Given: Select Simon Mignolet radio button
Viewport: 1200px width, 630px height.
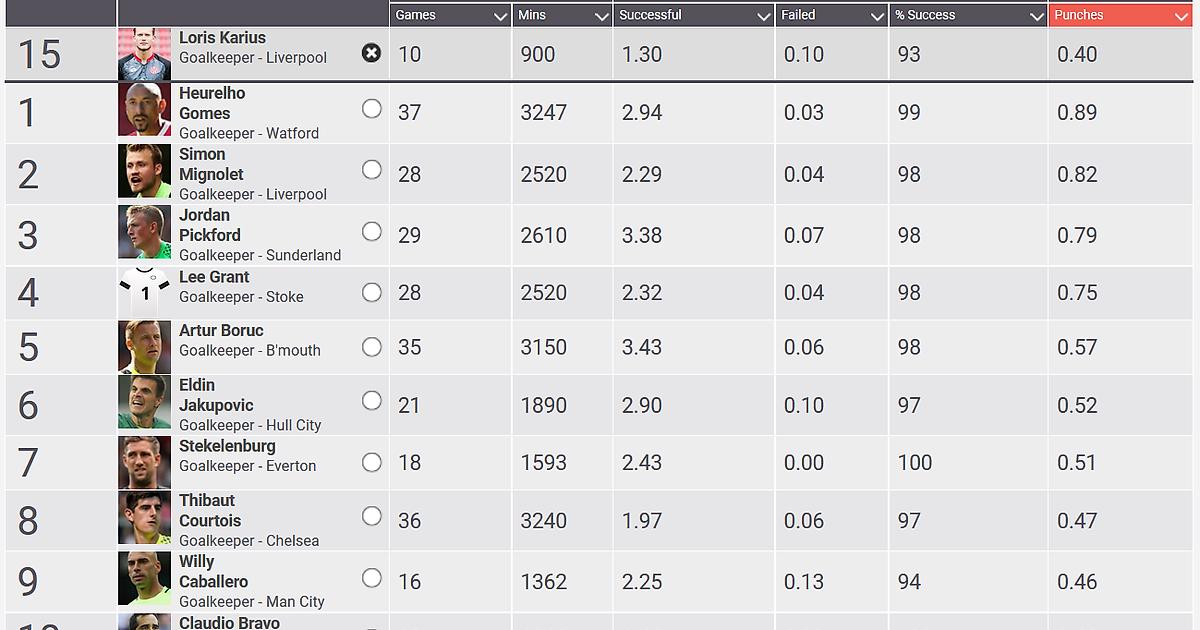Looking at the screenshot, I should [x=371, y=170].
